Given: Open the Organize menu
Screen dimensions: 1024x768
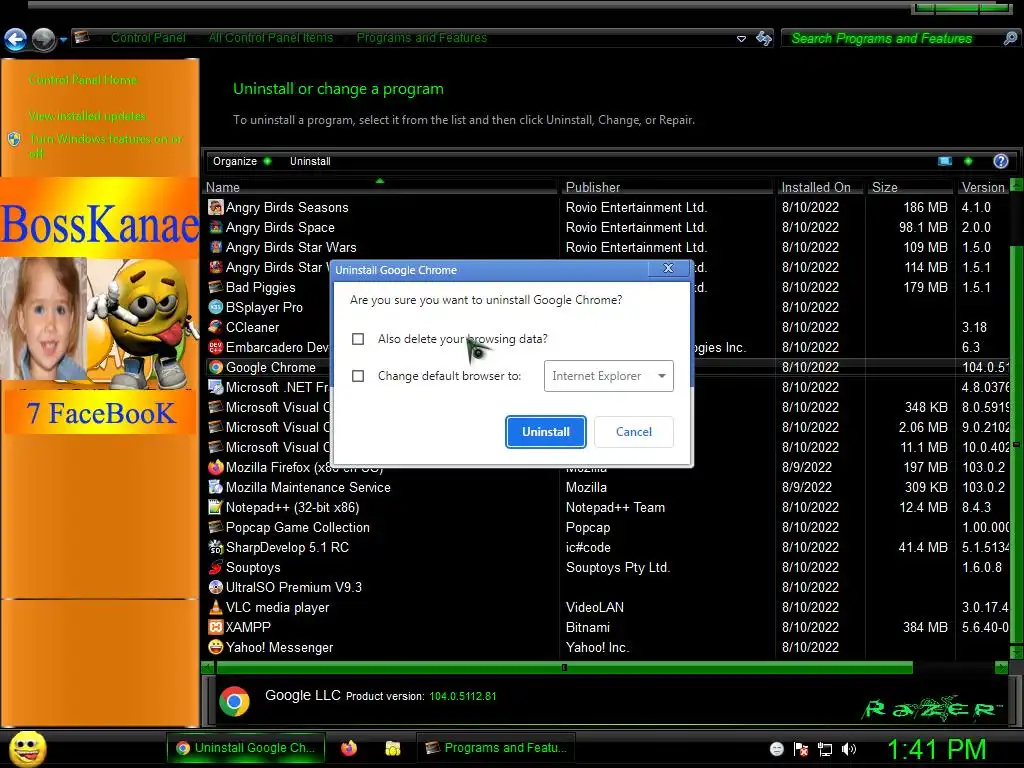Looking at the screenshot, I should coord(241,161).
